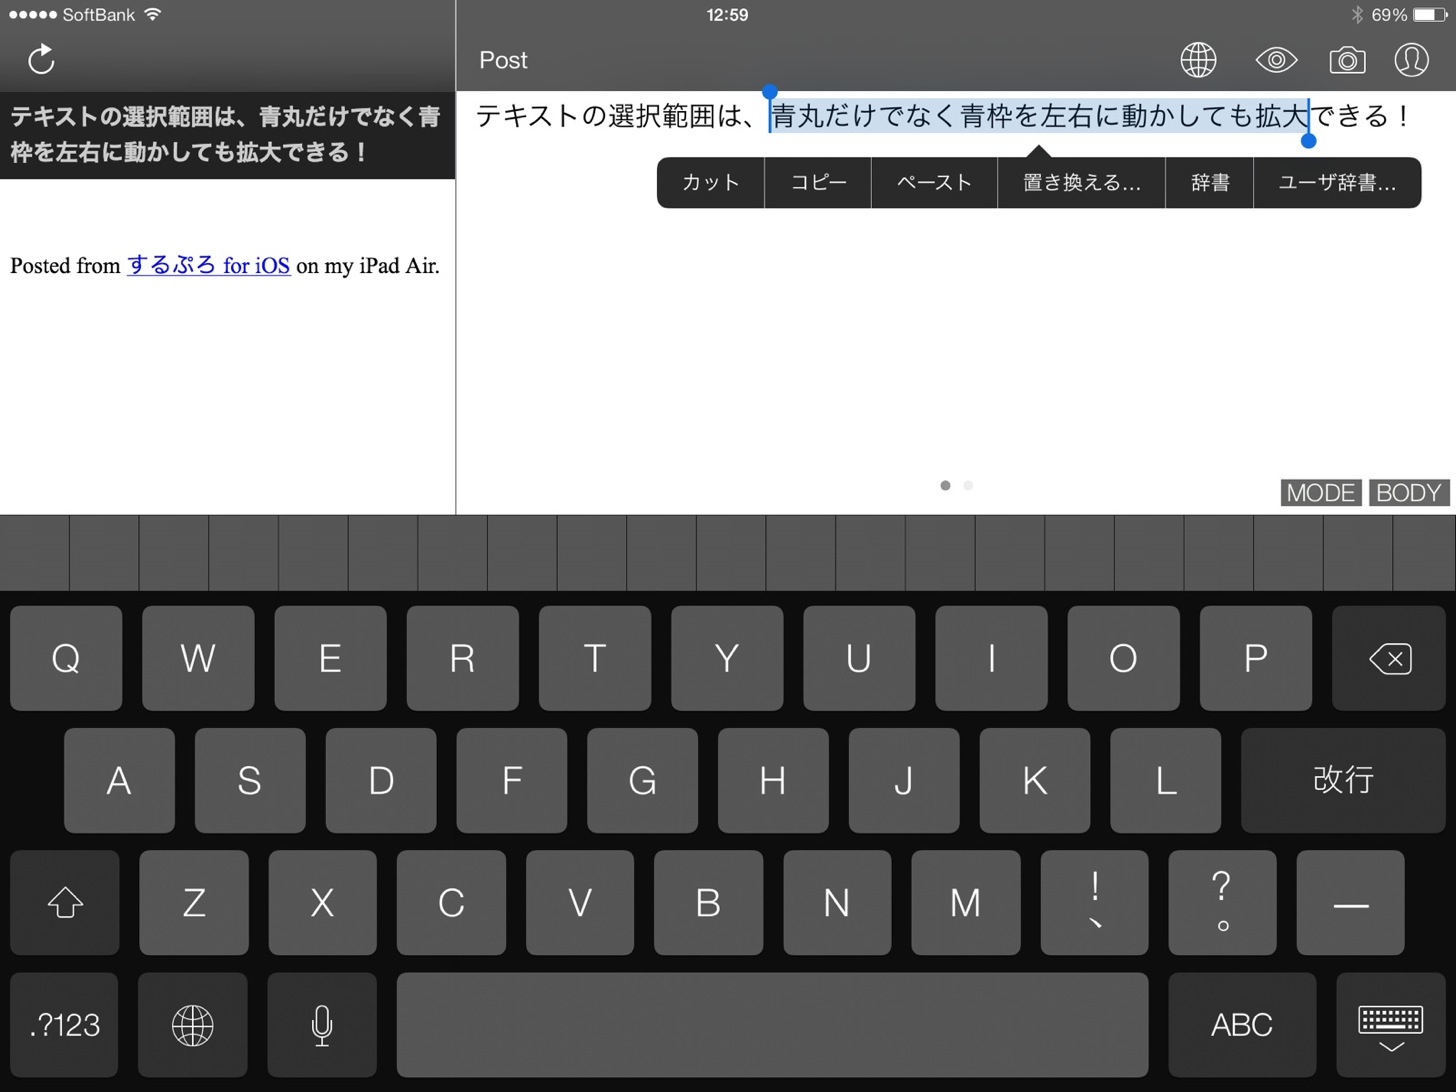1456x1092 pixels.
Task: Tap the second page indicator dot
Action: (x=968, y=485)
